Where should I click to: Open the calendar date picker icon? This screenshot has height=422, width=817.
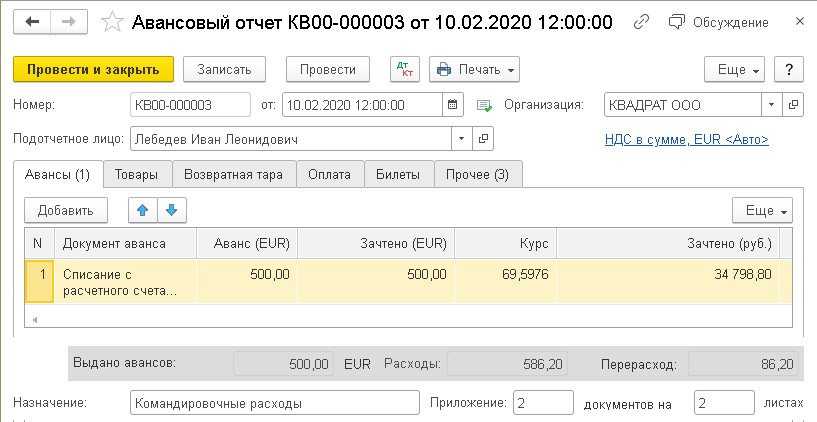pyautogui.click(x=453, y=105)
